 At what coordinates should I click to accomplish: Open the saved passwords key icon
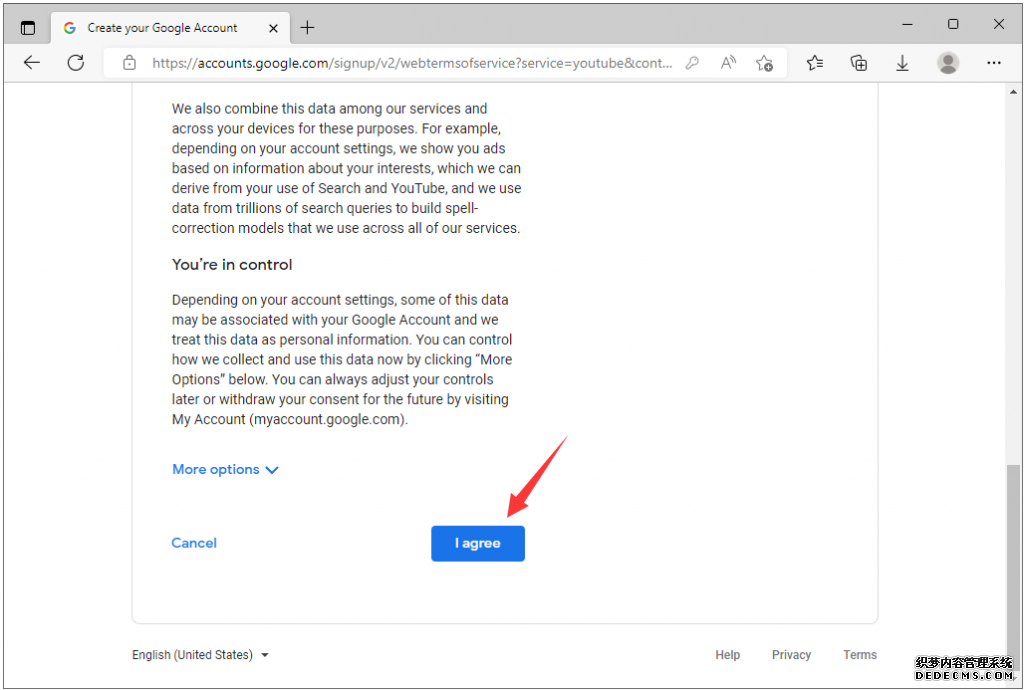click(692, 63)
